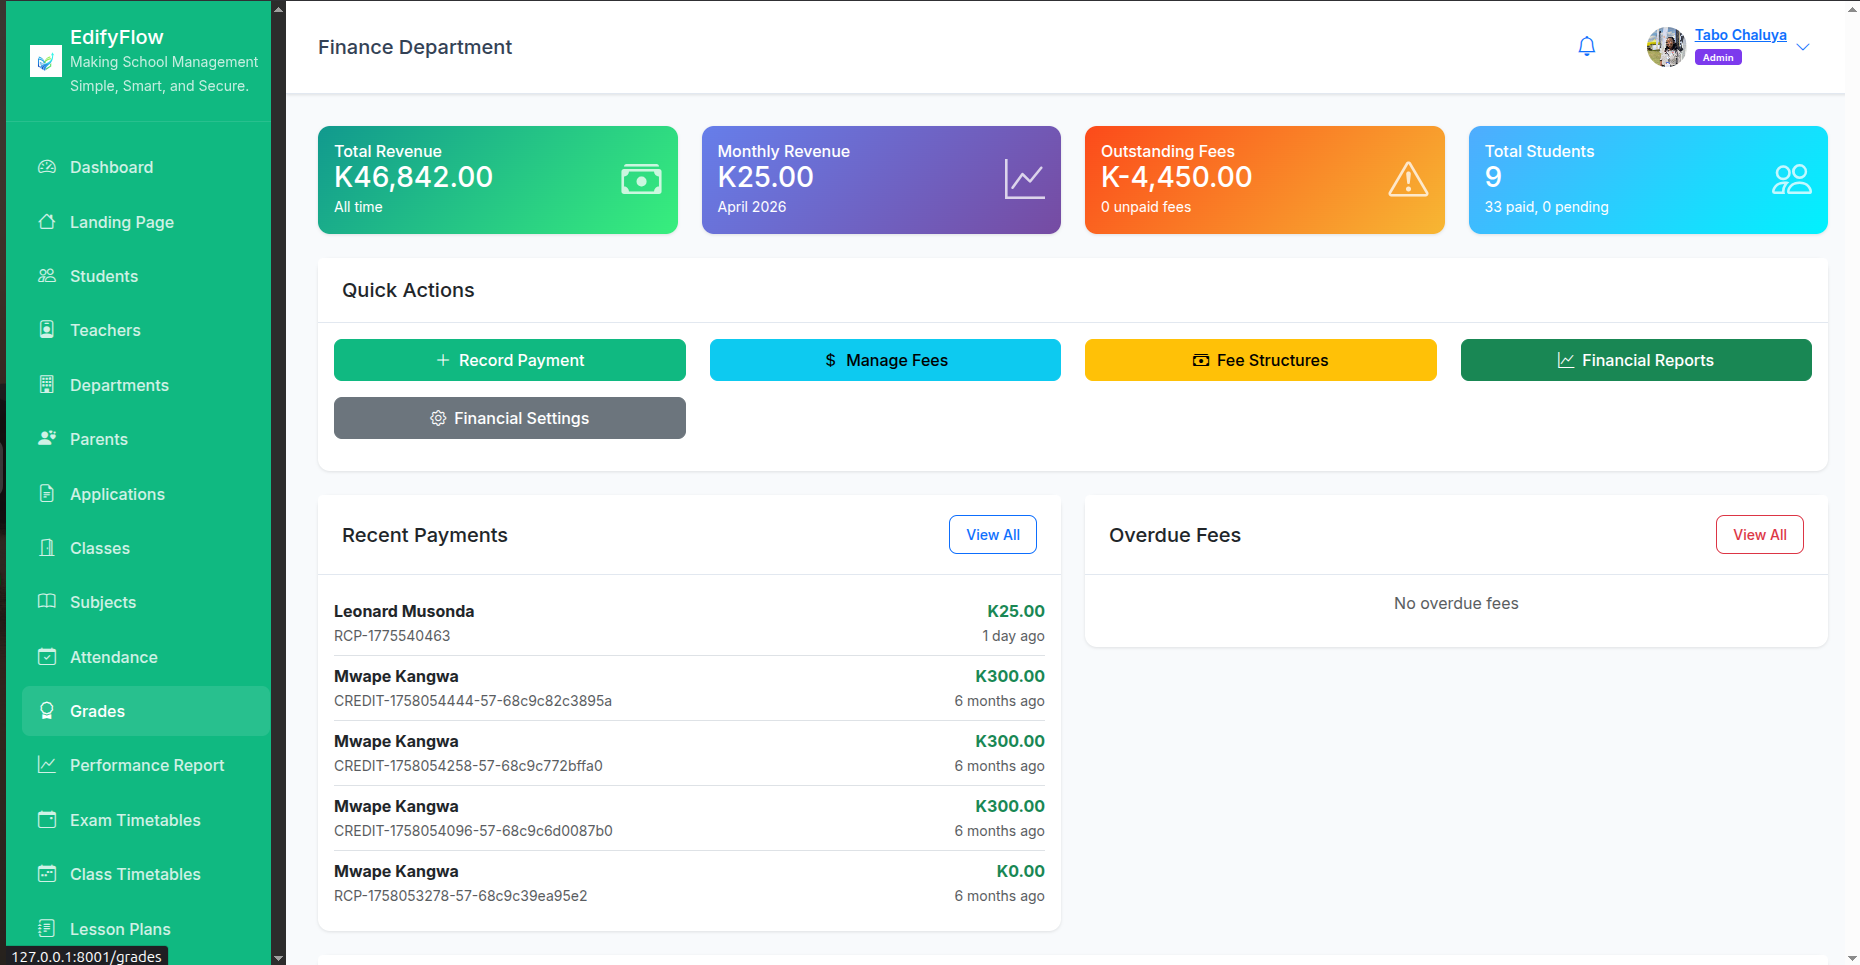Expand the user account dropdown chevron
Viewport: 1860px width, 965px height.
click(x=1803, y=47)
